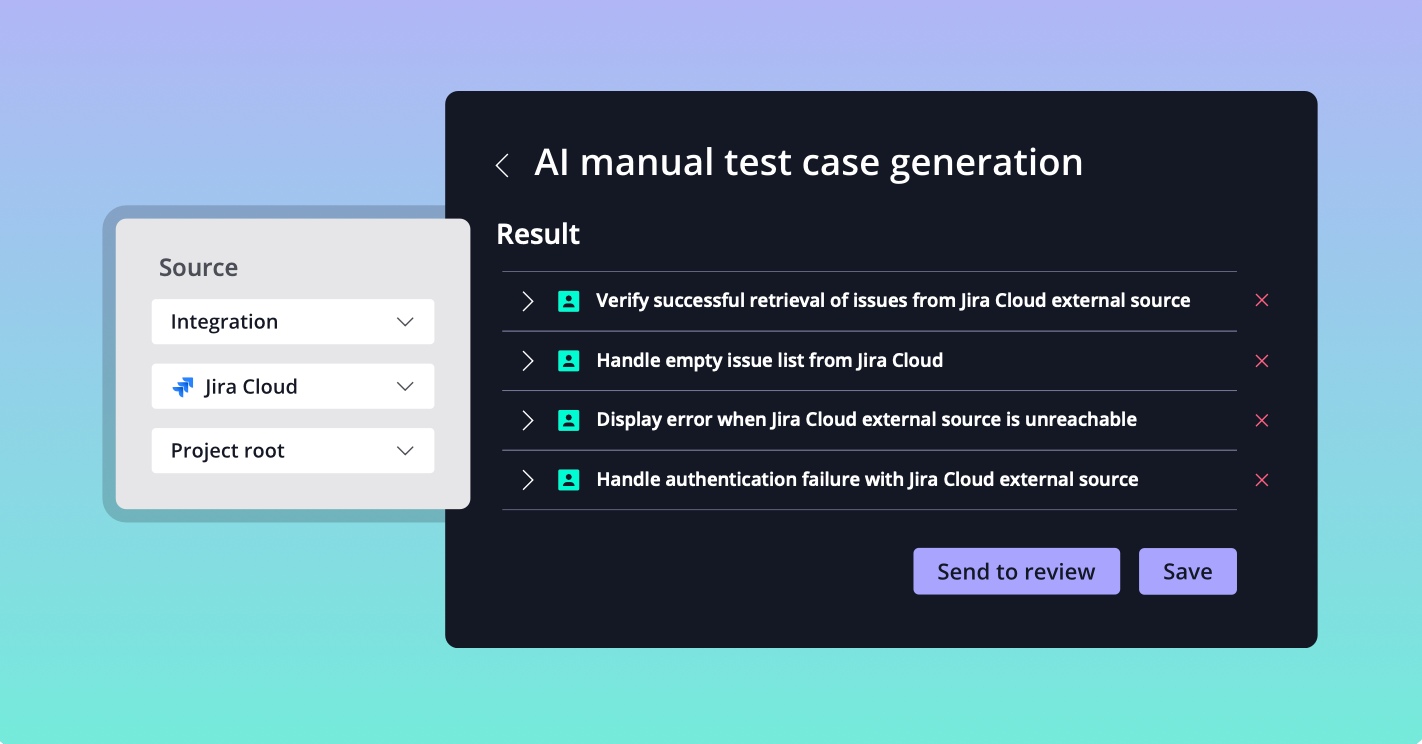Click the test case icon next to 'Verify successful retrieval'
This screenshot has width=1422, height=744.
point(569,300)
